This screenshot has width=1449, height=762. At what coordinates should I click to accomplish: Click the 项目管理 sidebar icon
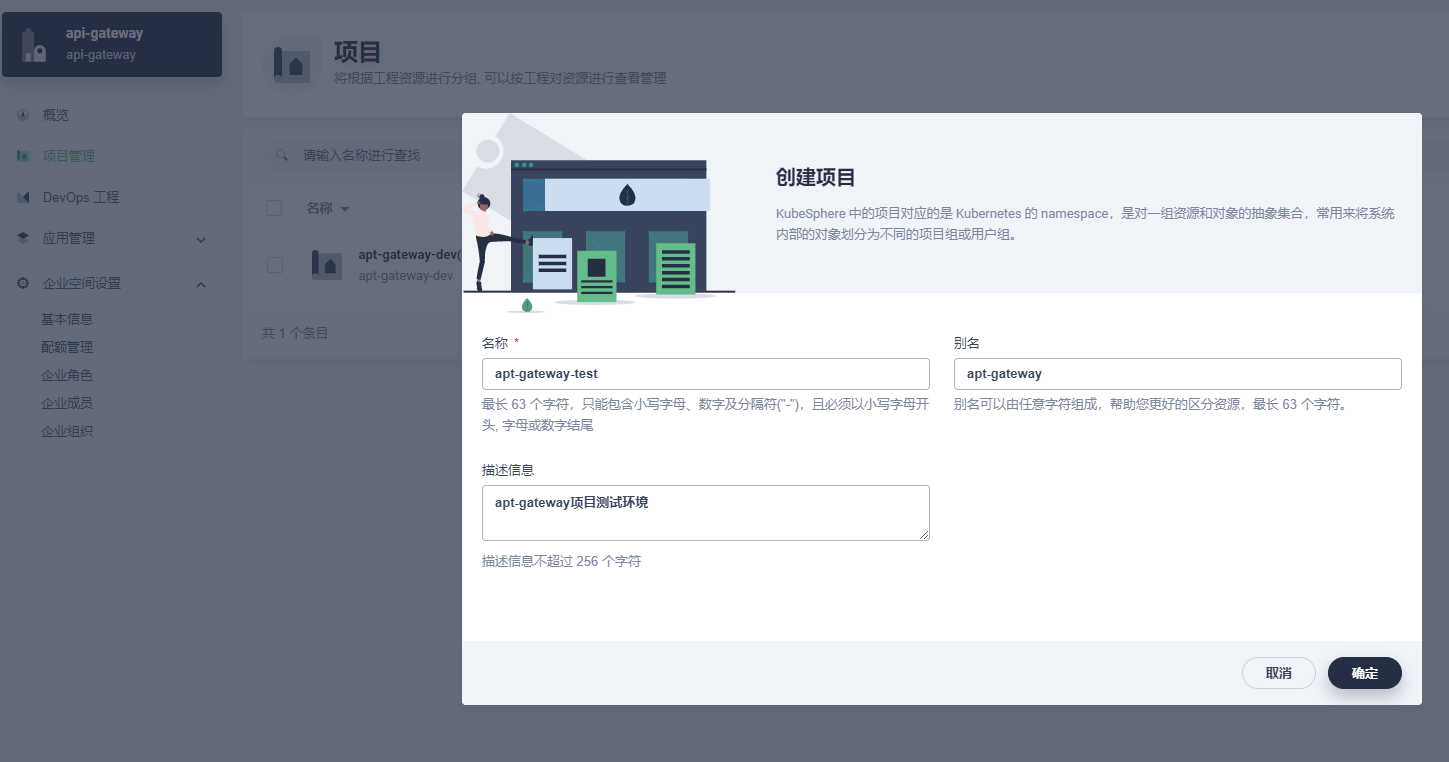click(x=23, y=156)
